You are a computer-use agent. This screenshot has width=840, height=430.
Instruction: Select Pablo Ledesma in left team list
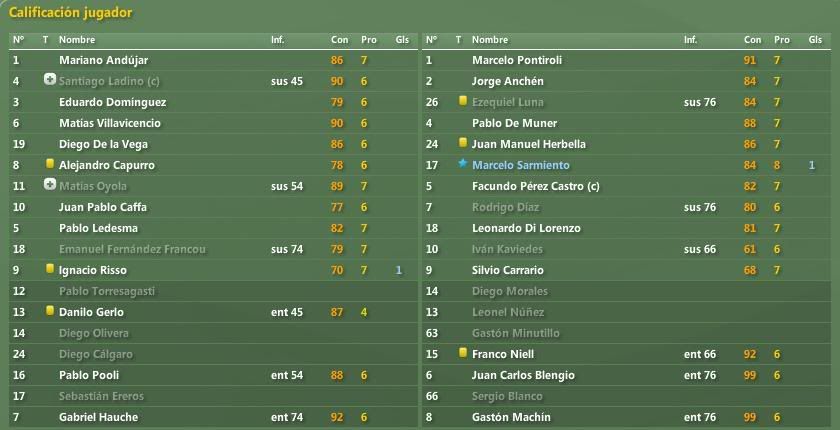(x=213, y=228)
